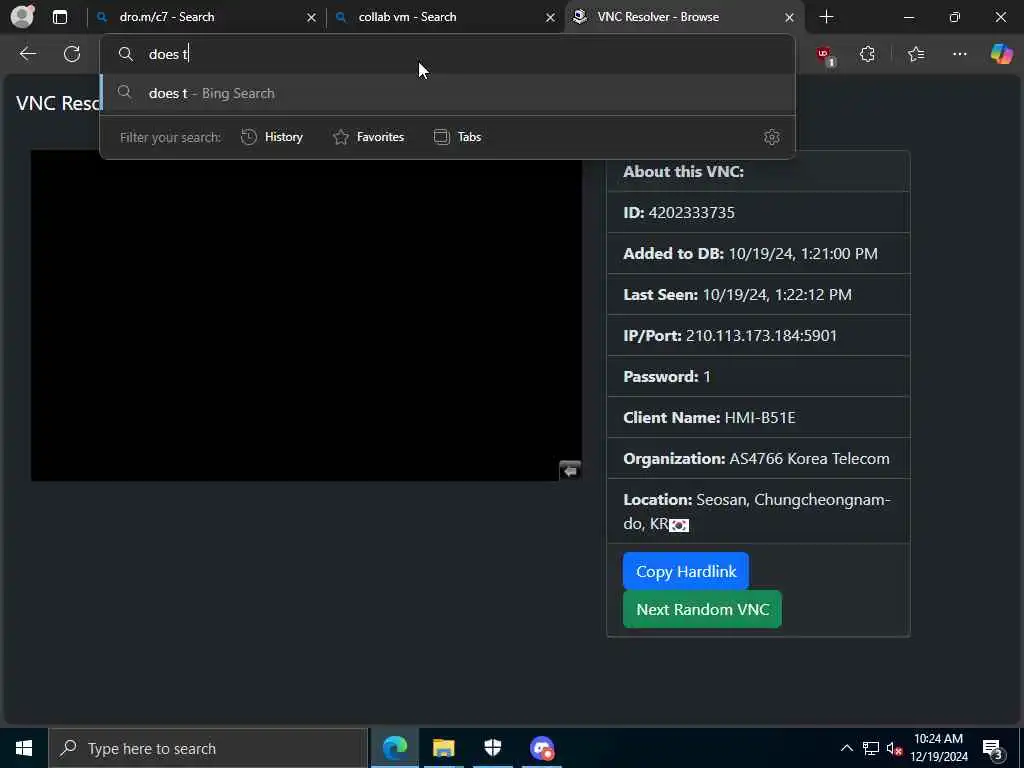Screen dimensions: 1024x768
Task: Show hidden system tray icons
Action: pyautogui.click(x=846, y=748)
